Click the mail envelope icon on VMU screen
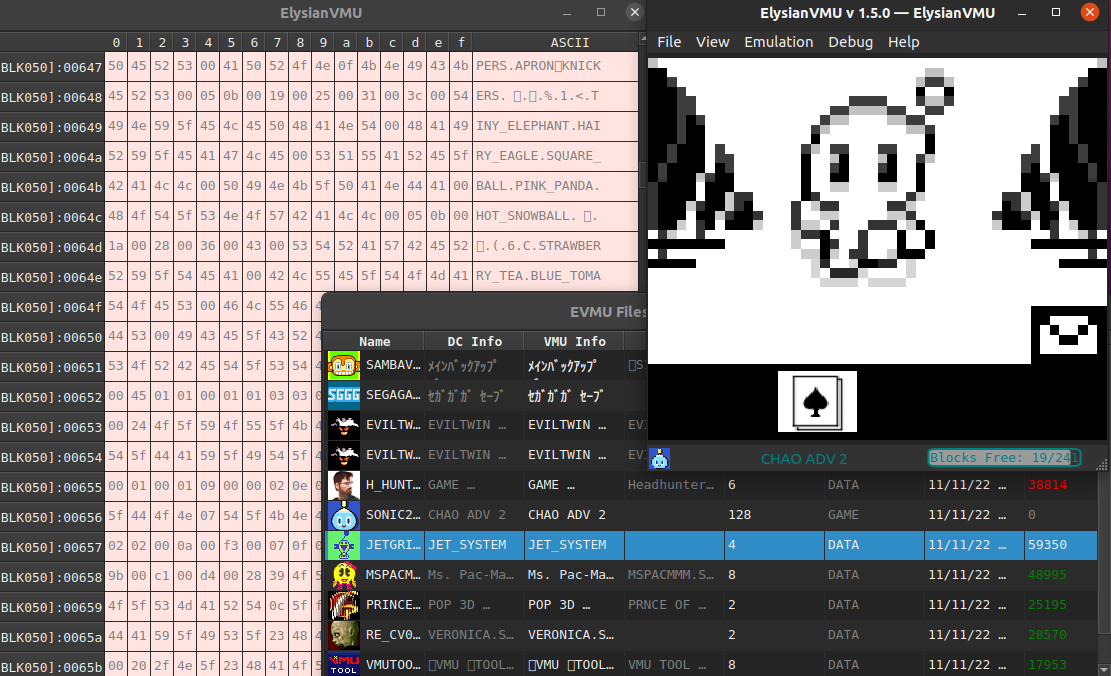Viewport: 1111px width, 676px height. (x=1068, y=334)
